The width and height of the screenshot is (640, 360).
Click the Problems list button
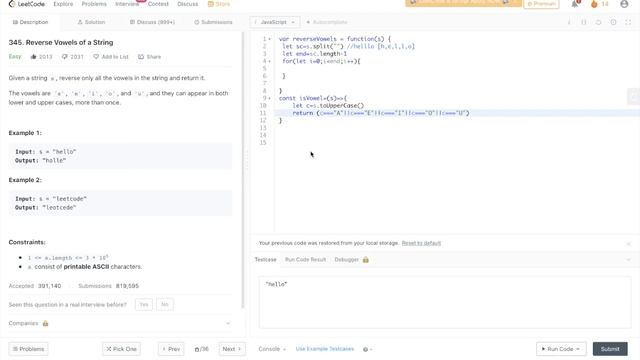pos(28,349)
